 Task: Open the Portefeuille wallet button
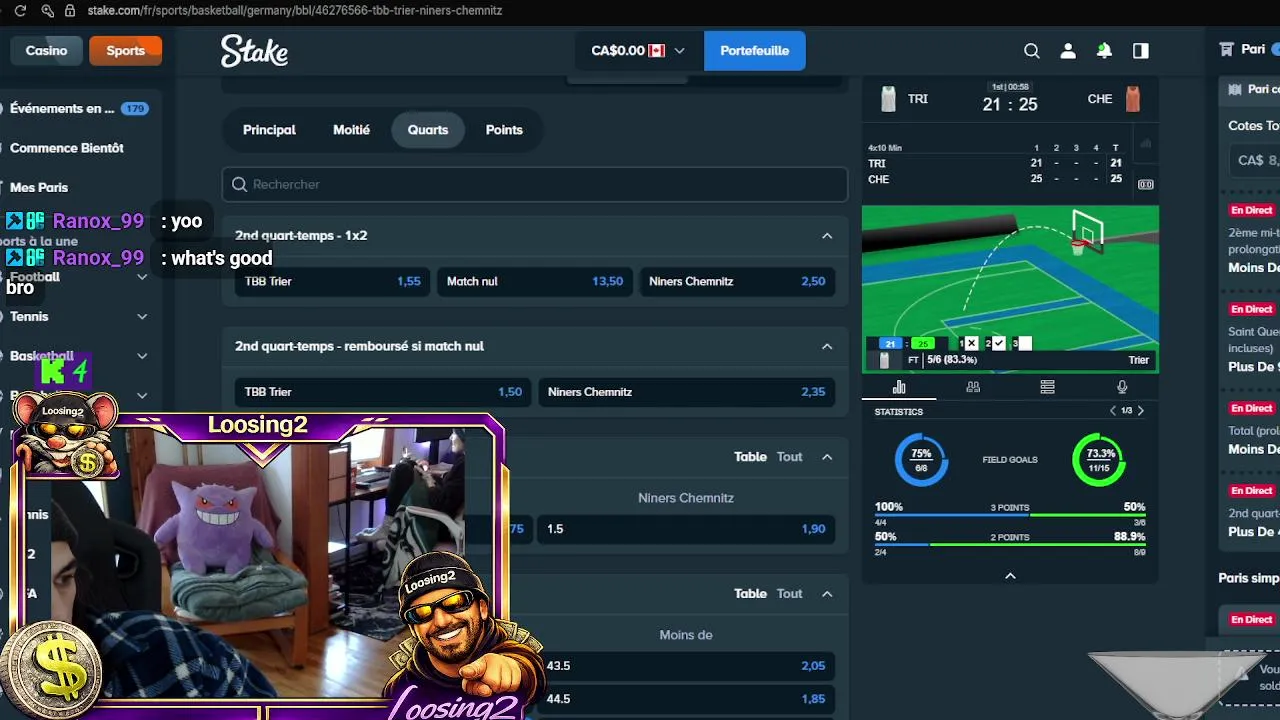[x=755, y=51]
